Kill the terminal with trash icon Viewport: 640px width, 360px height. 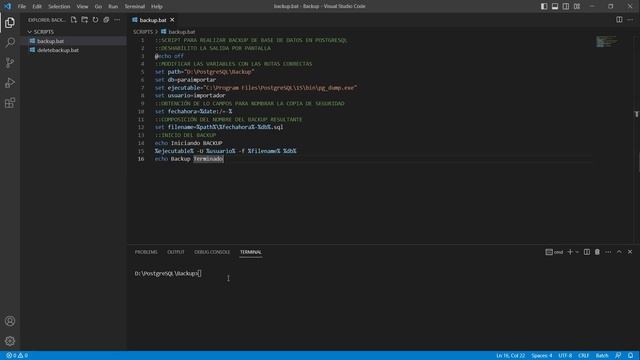[x=597, y=252]
